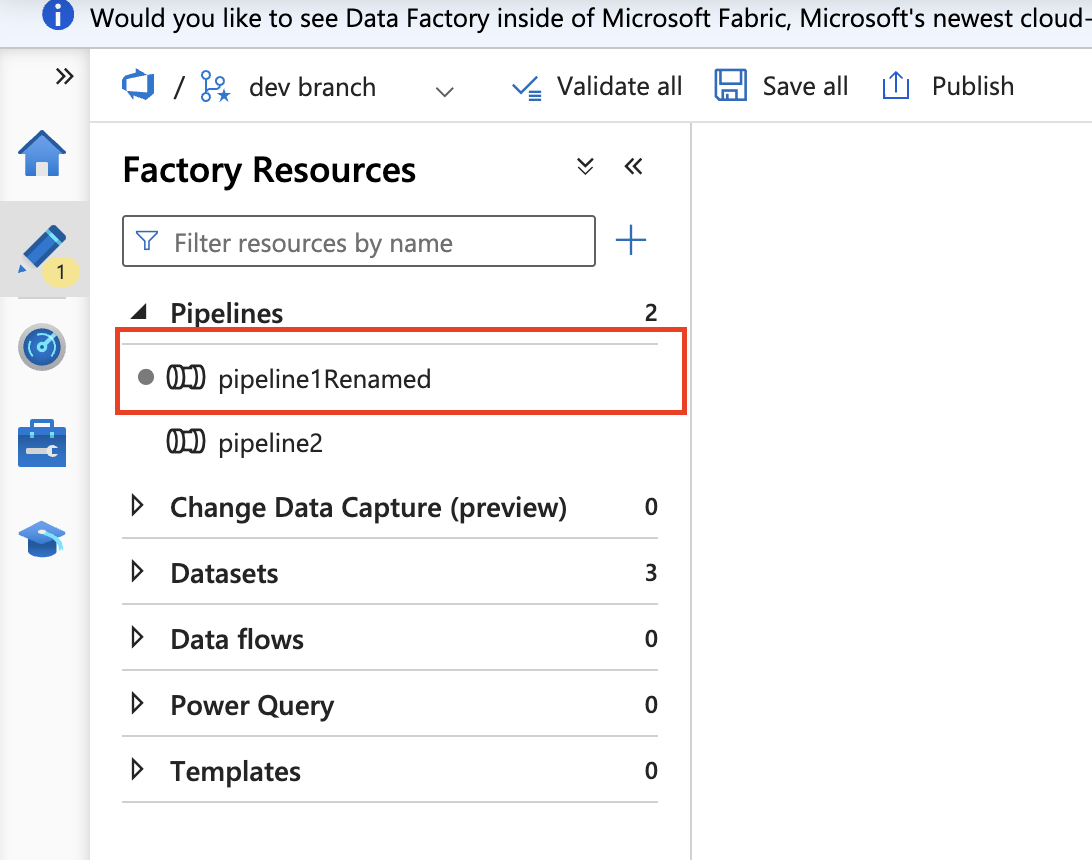
Task: Collapse the Factory Resources pane
Action: [633, 166]
